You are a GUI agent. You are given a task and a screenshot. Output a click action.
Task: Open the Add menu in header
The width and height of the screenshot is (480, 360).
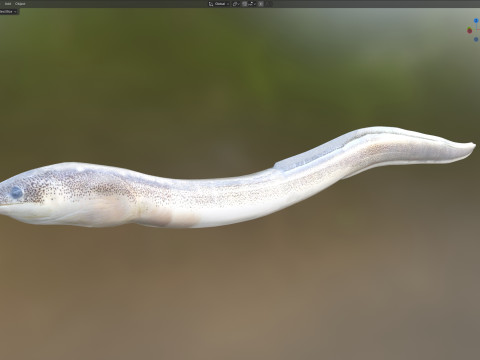(x=8, y=4)
